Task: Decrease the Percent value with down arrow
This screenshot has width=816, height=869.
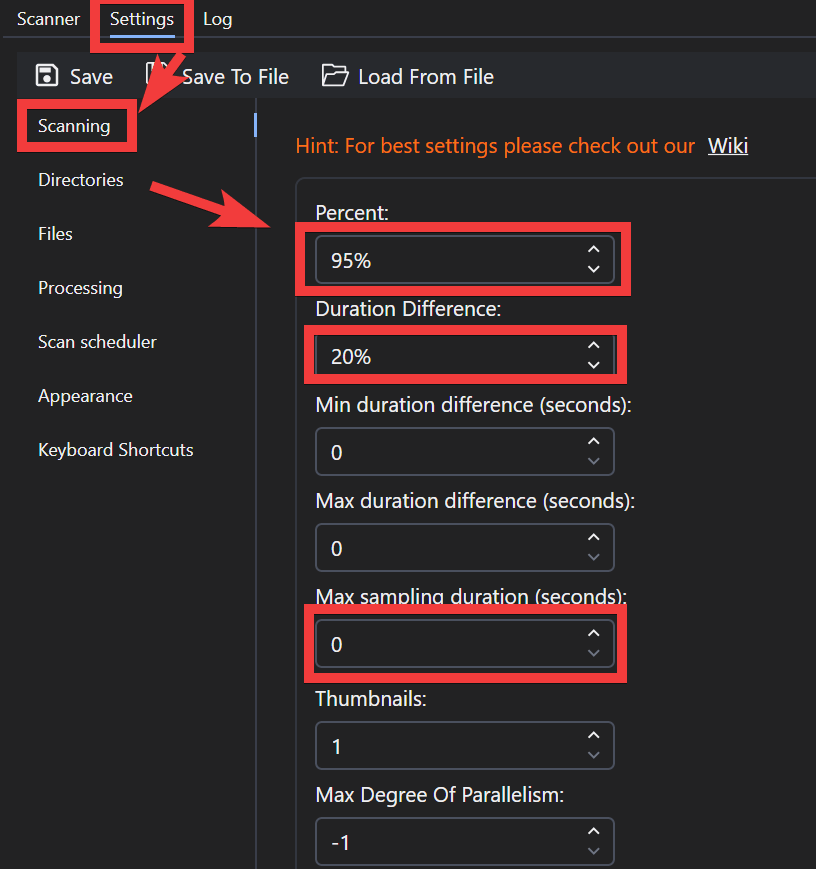Action: (x=594, y=269)
